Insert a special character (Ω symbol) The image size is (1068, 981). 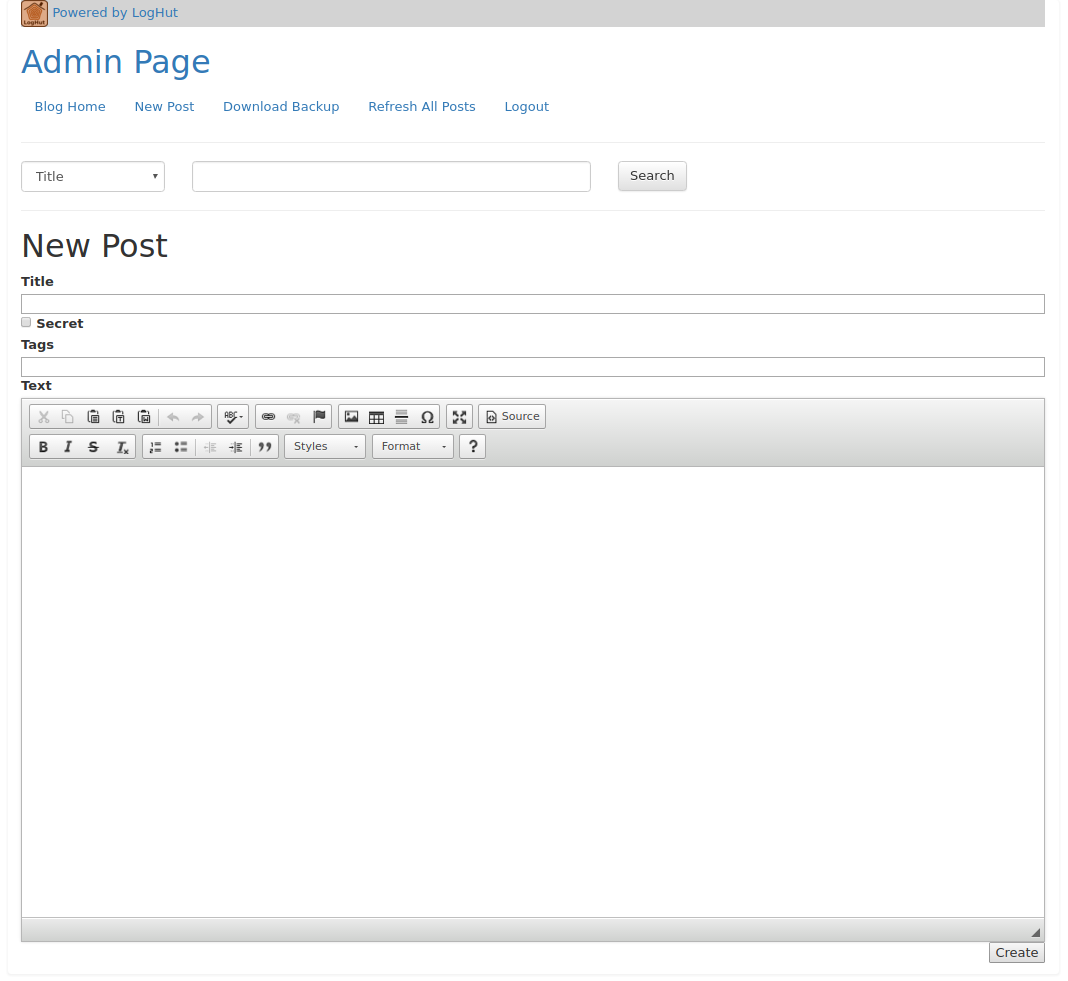(427, 416)
